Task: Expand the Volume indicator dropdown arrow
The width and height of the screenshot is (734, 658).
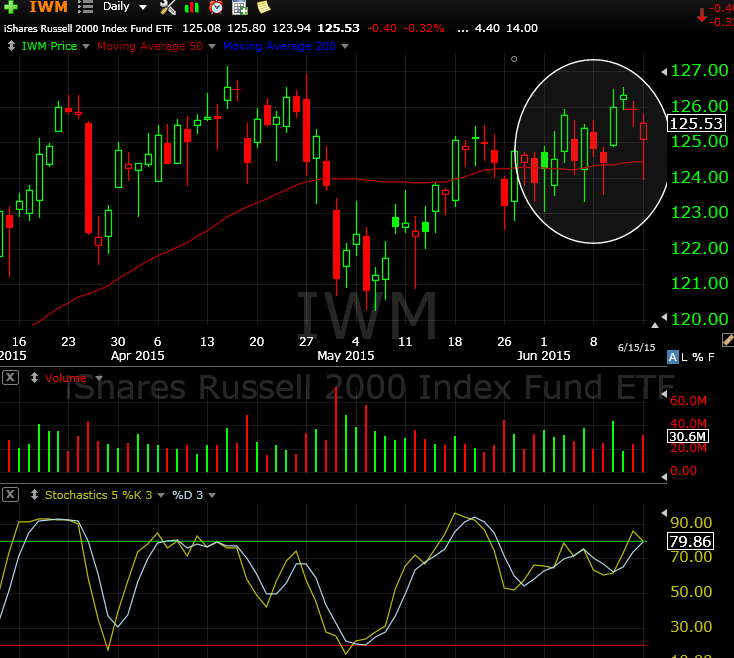Action: pyautogui.click(x=98, y=378)
